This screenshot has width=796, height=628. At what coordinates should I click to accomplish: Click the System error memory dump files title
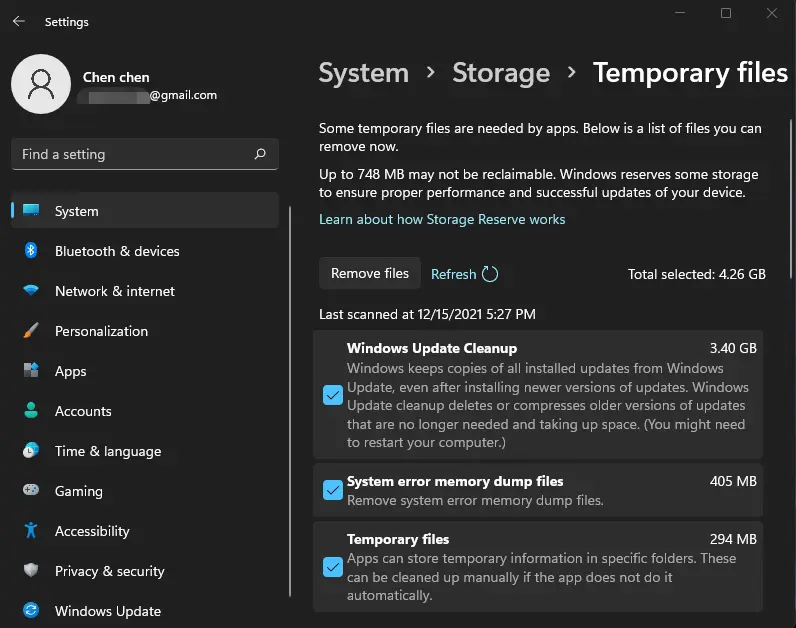[455, 481]
